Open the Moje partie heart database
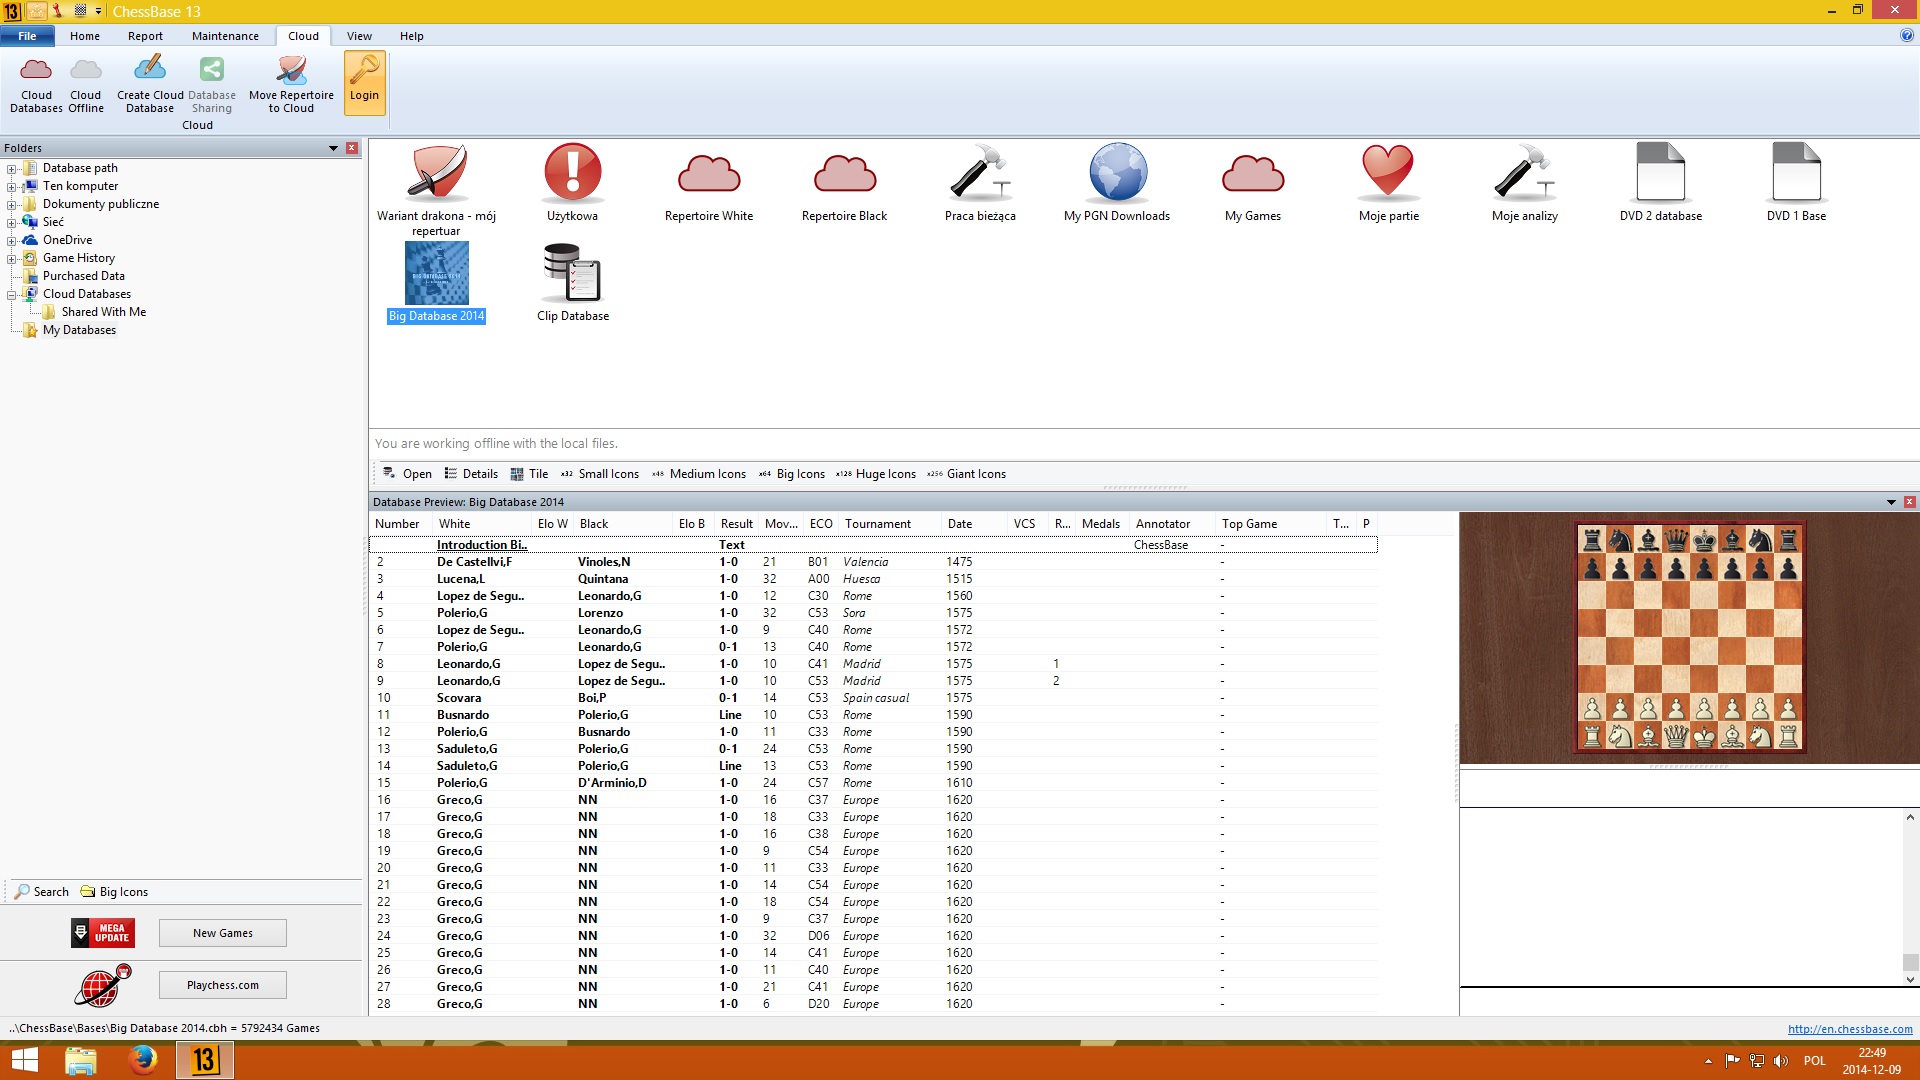The height and width of the screenshot is (1080, 1920). tap(1388, 174)
